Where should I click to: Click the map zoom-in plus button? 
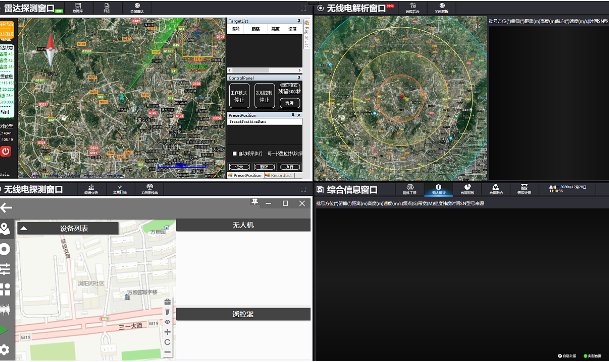(167, 332)
